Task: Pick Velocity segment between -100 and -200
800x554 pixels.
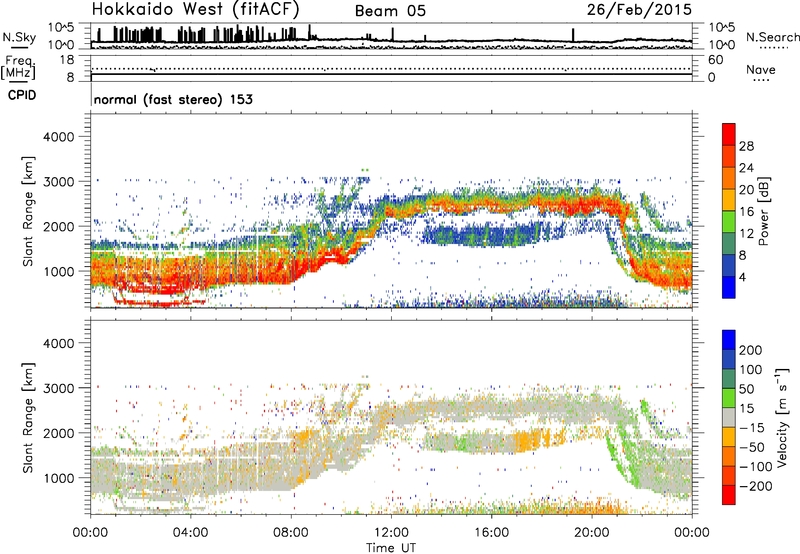Action: pos(729,475)
